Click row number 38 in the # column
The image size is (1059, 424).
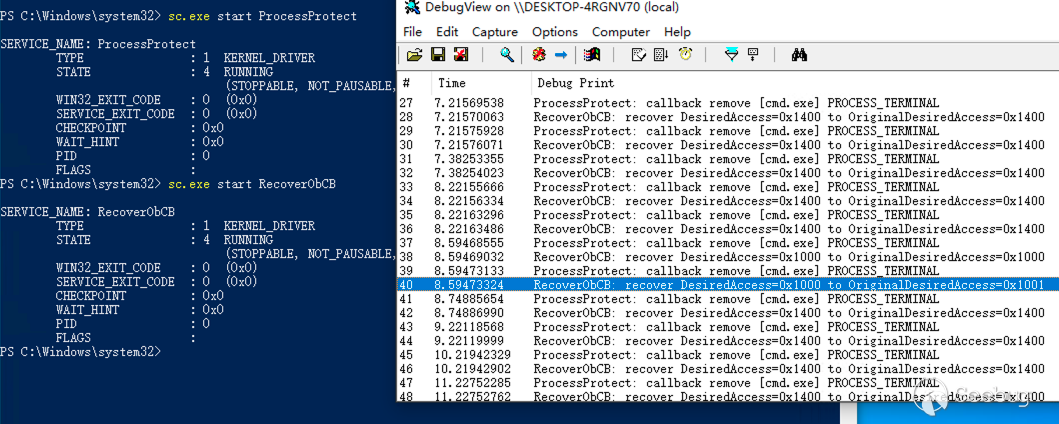tap(406, 257)
